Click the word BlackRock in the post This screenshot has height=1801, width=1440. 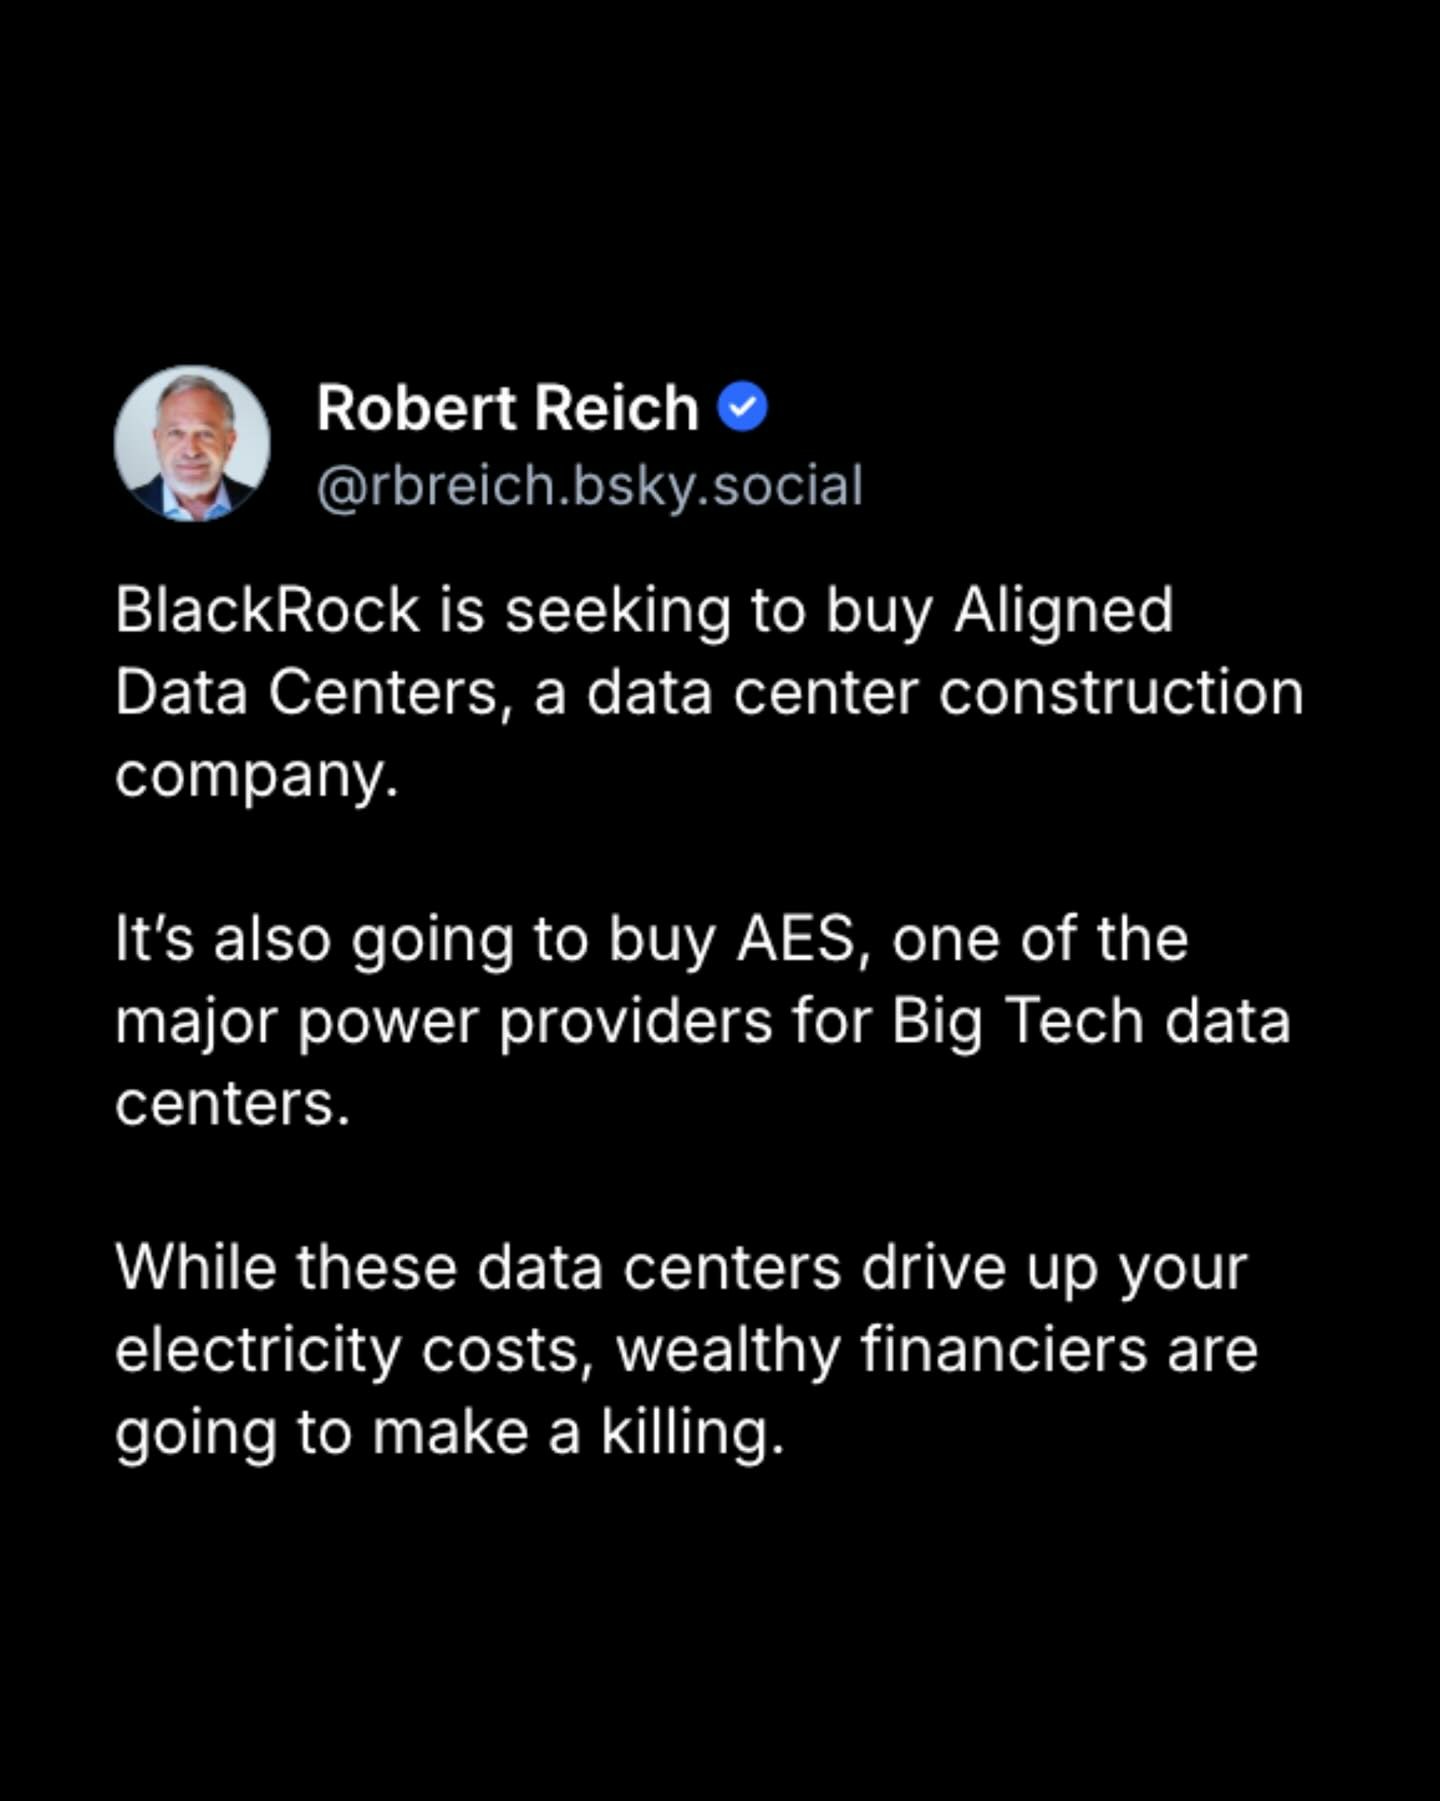pos(267,610)
